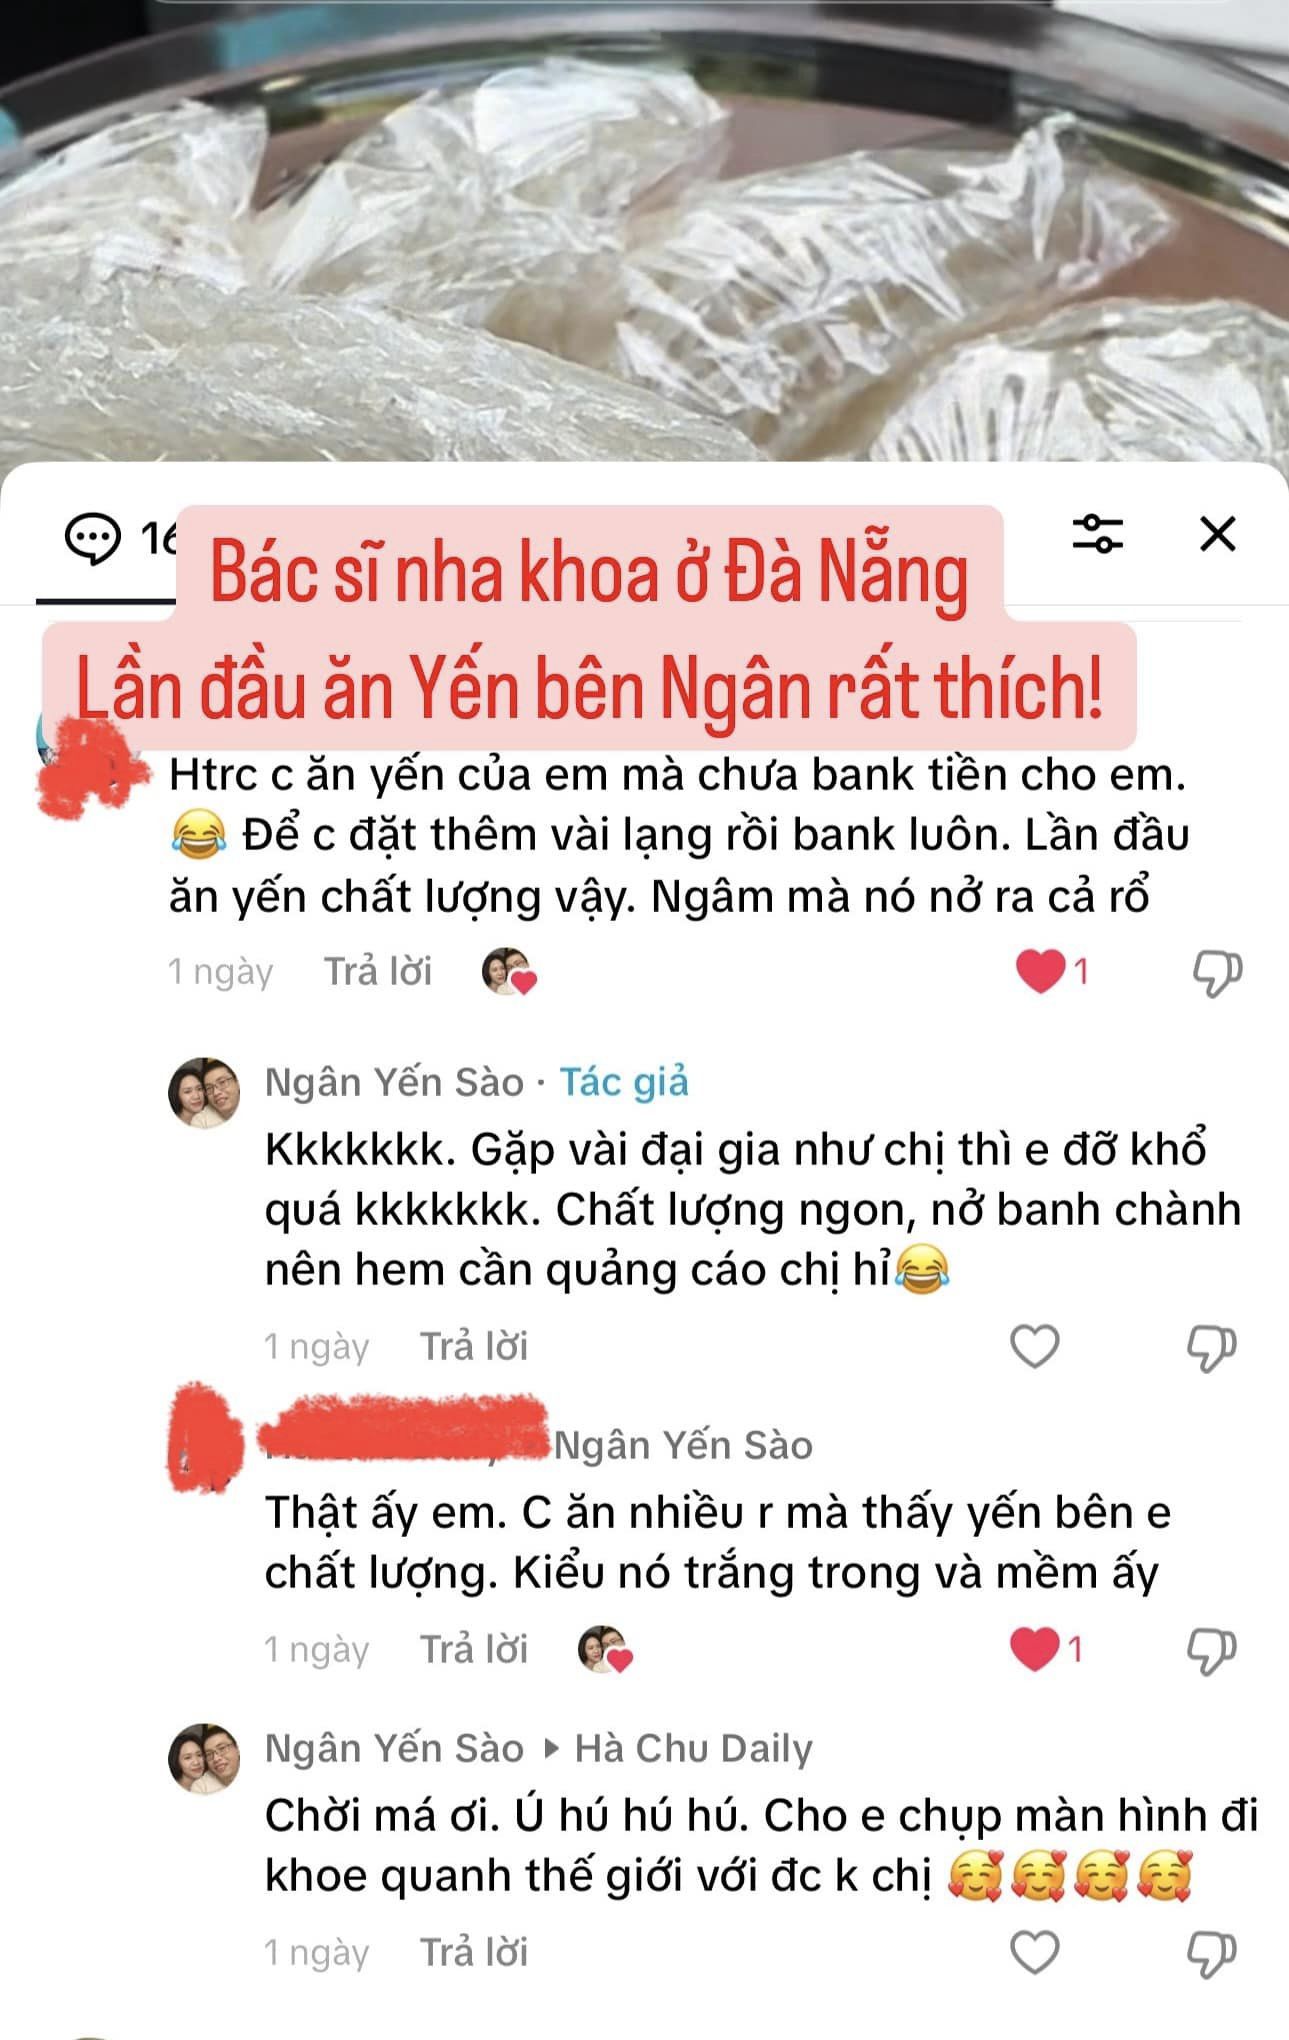Tap creator-liked badge under Thật ấy em reply
The height and width of the screenshot is (2040, 1289).
(605, 1649)
